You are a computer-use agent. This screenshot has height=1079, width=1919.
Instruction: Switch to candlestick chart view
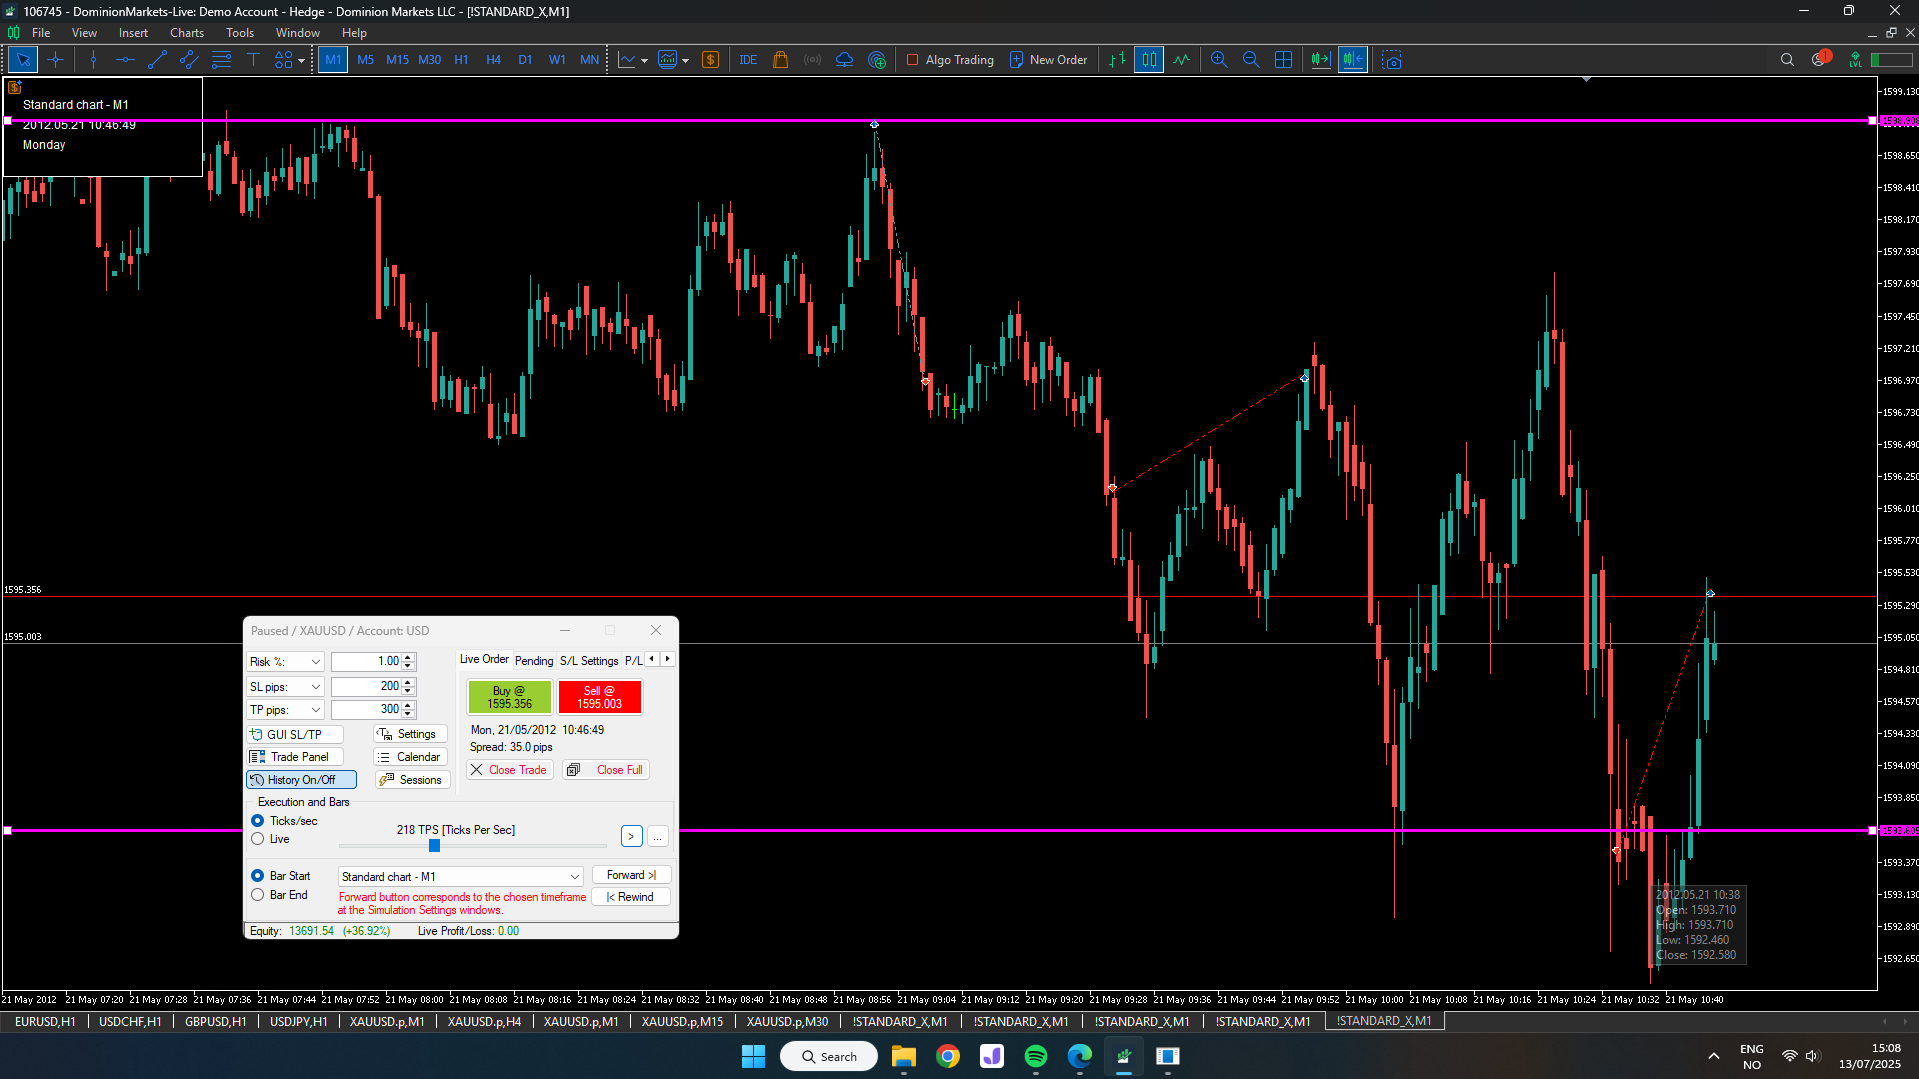point(1149,60)
